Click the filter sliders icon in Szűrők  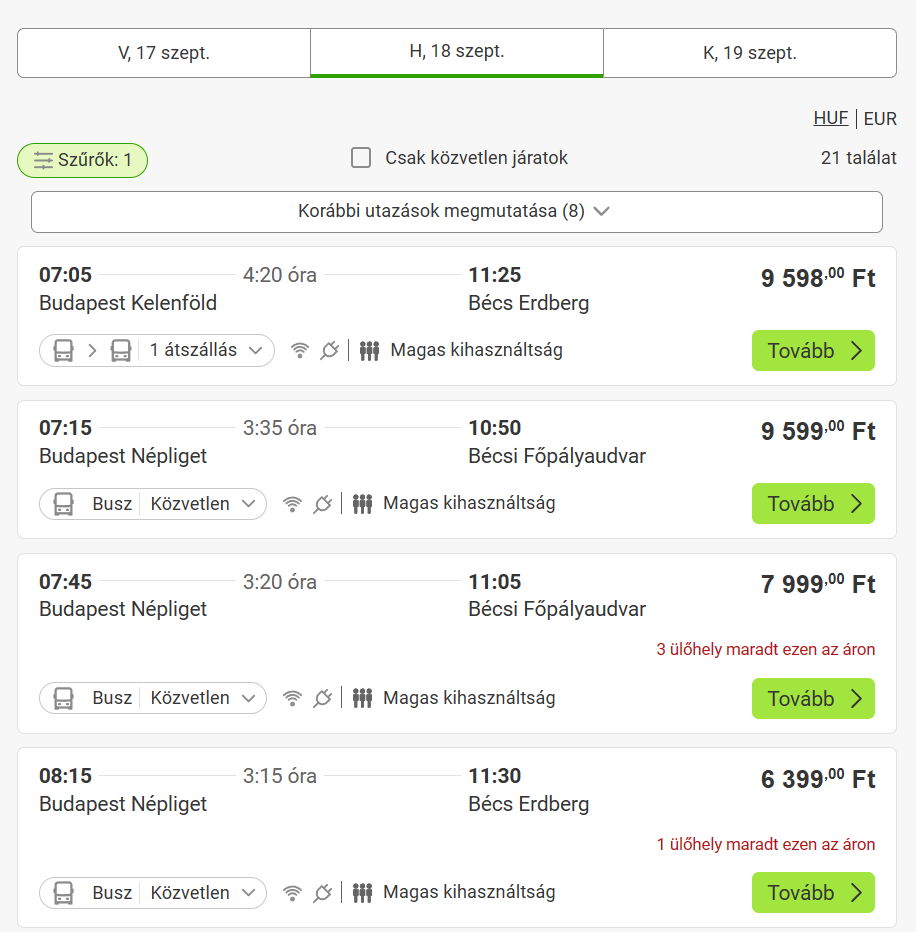click(x=43, y=160)
